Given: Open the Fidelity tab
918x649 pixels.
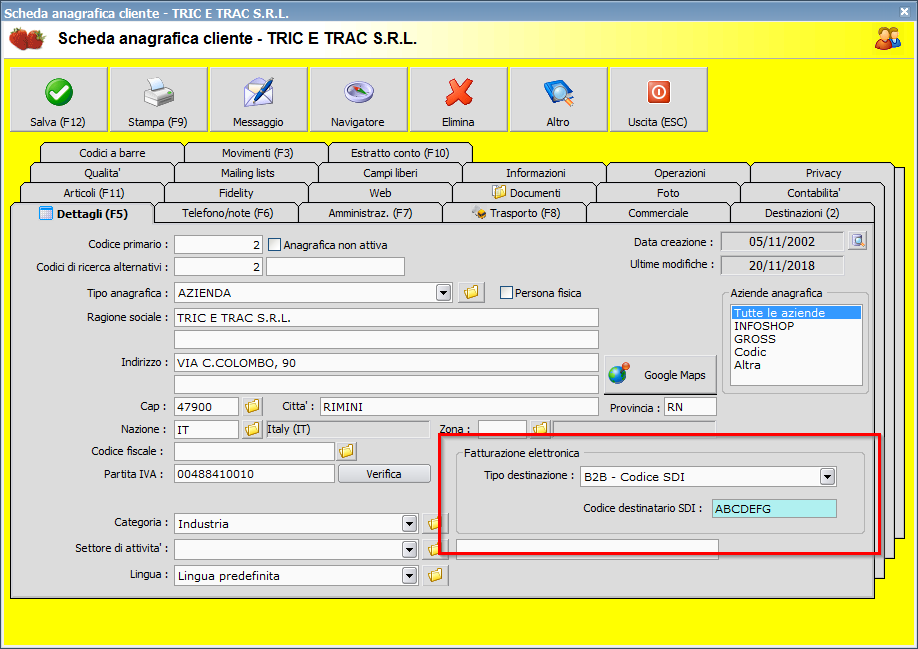Looking at the screenshot, I should click(x=236, y=193).
